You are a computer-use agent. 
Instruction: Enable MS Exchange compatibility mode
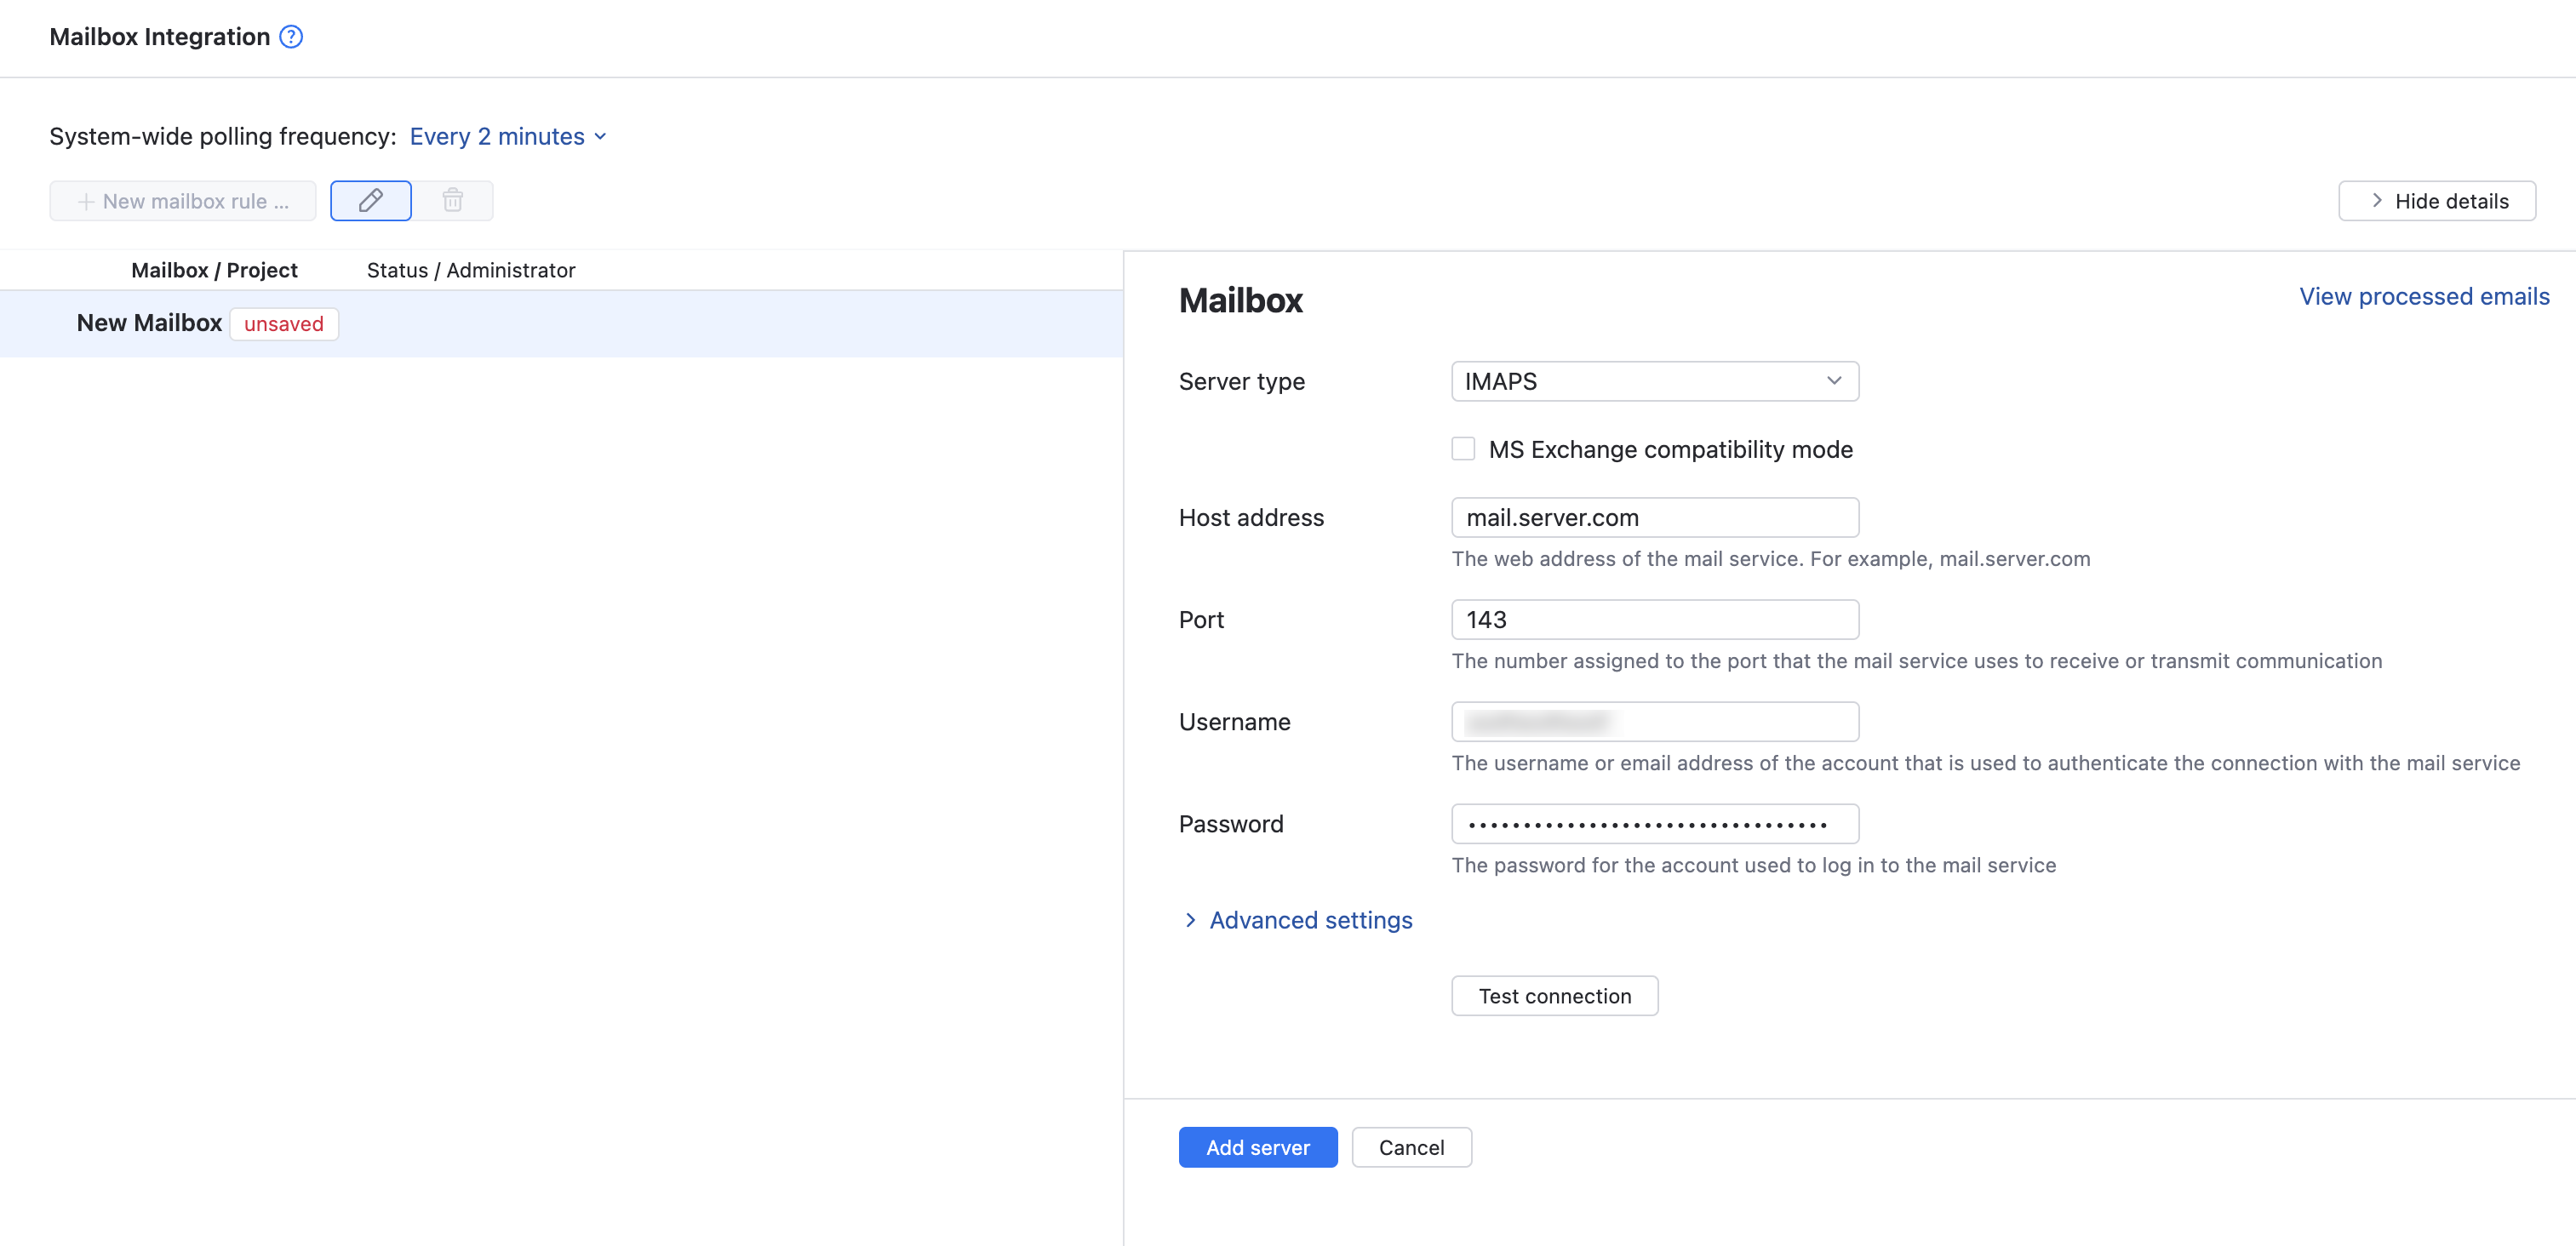click(x=1463, y=448)
